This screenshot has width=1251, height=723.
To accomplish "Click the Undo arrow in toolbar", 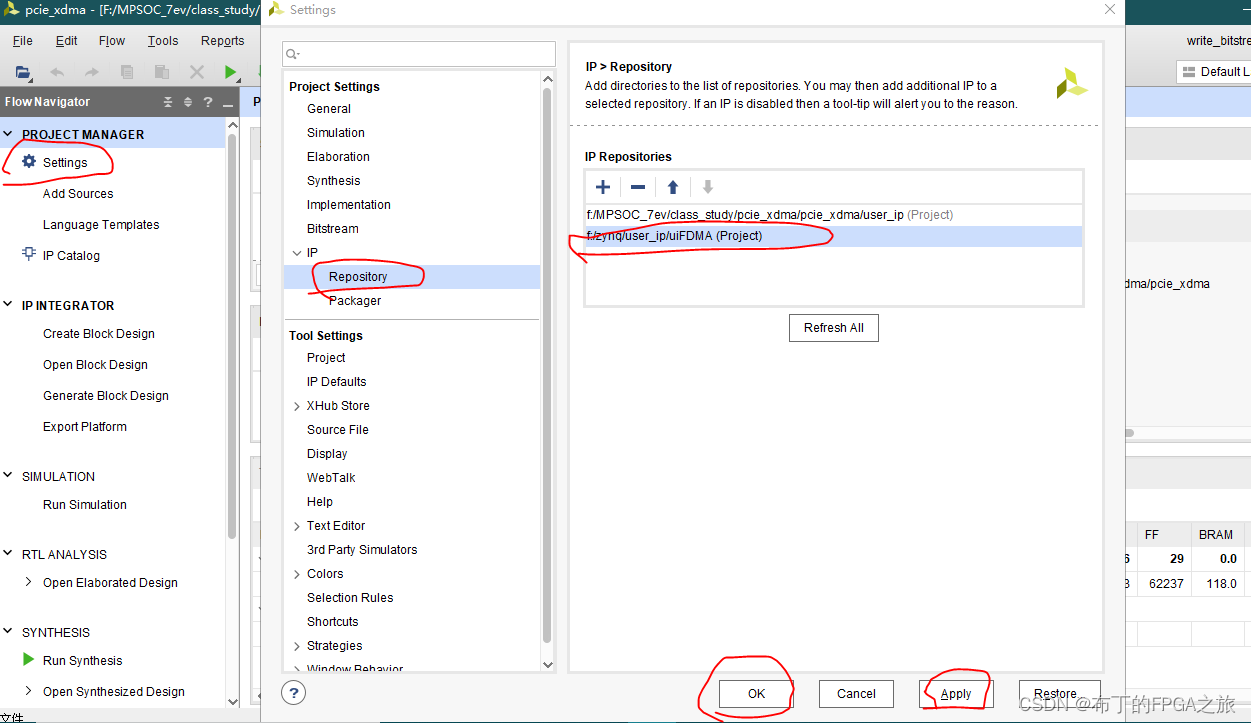I will 57,72.
